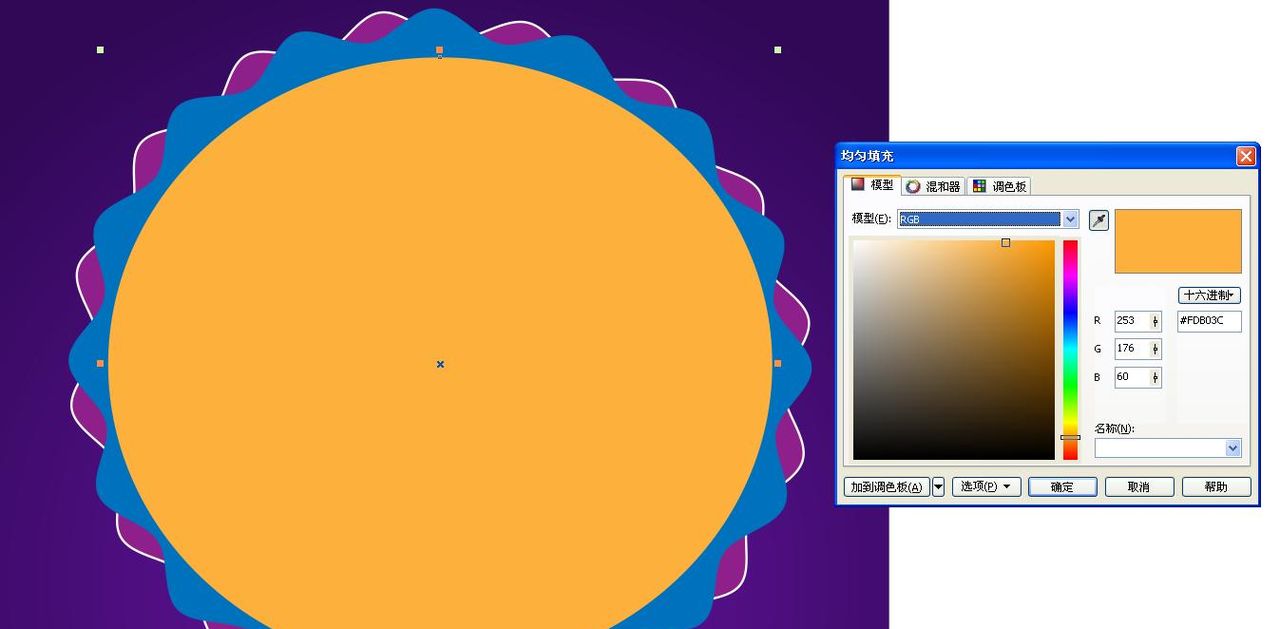Click the R value field showing 253
This screenshot has width=1280, height=629.
[x=1132, y=321]
